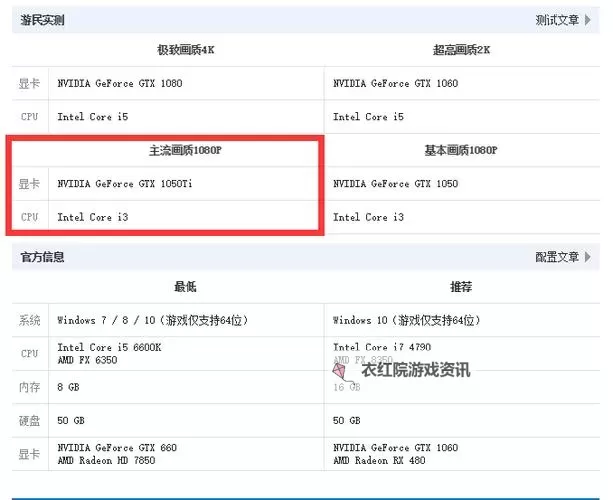This screenshot has height=500, width=613.
Task: Click the arrow icon beside 测试文章
Action: click(x=588, y=20)
